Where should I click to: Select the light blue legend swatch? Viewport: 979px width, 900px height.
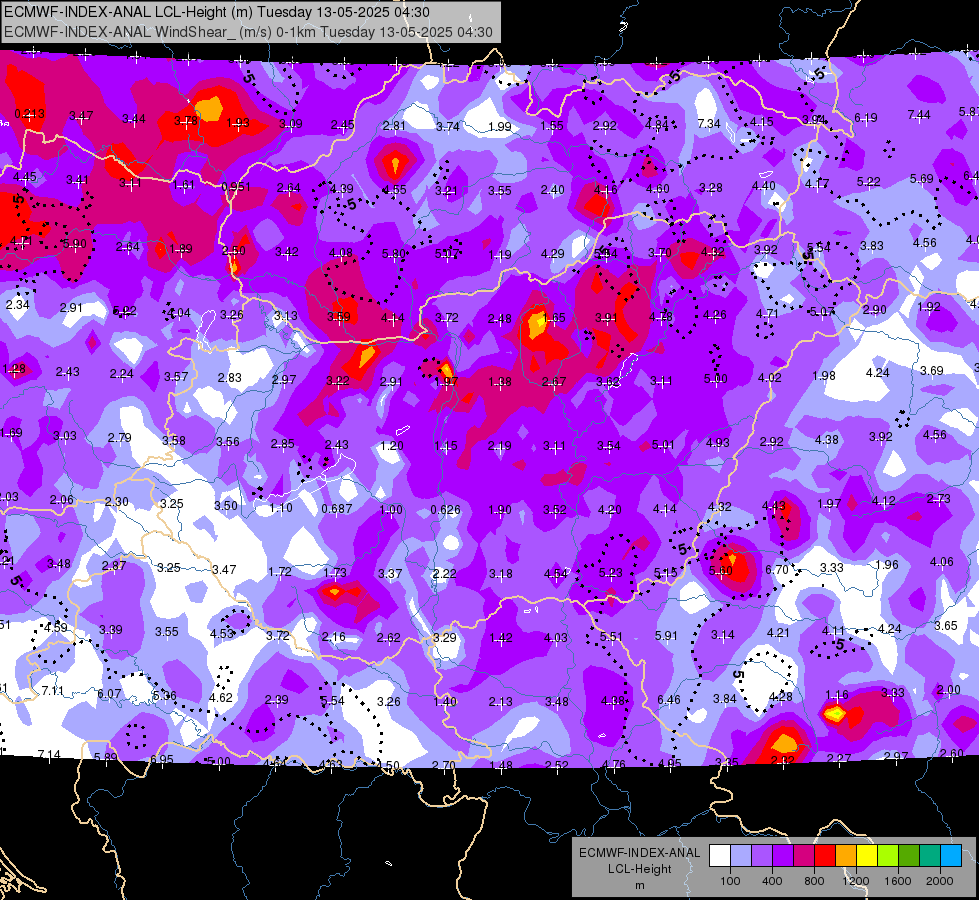[950, 856]
